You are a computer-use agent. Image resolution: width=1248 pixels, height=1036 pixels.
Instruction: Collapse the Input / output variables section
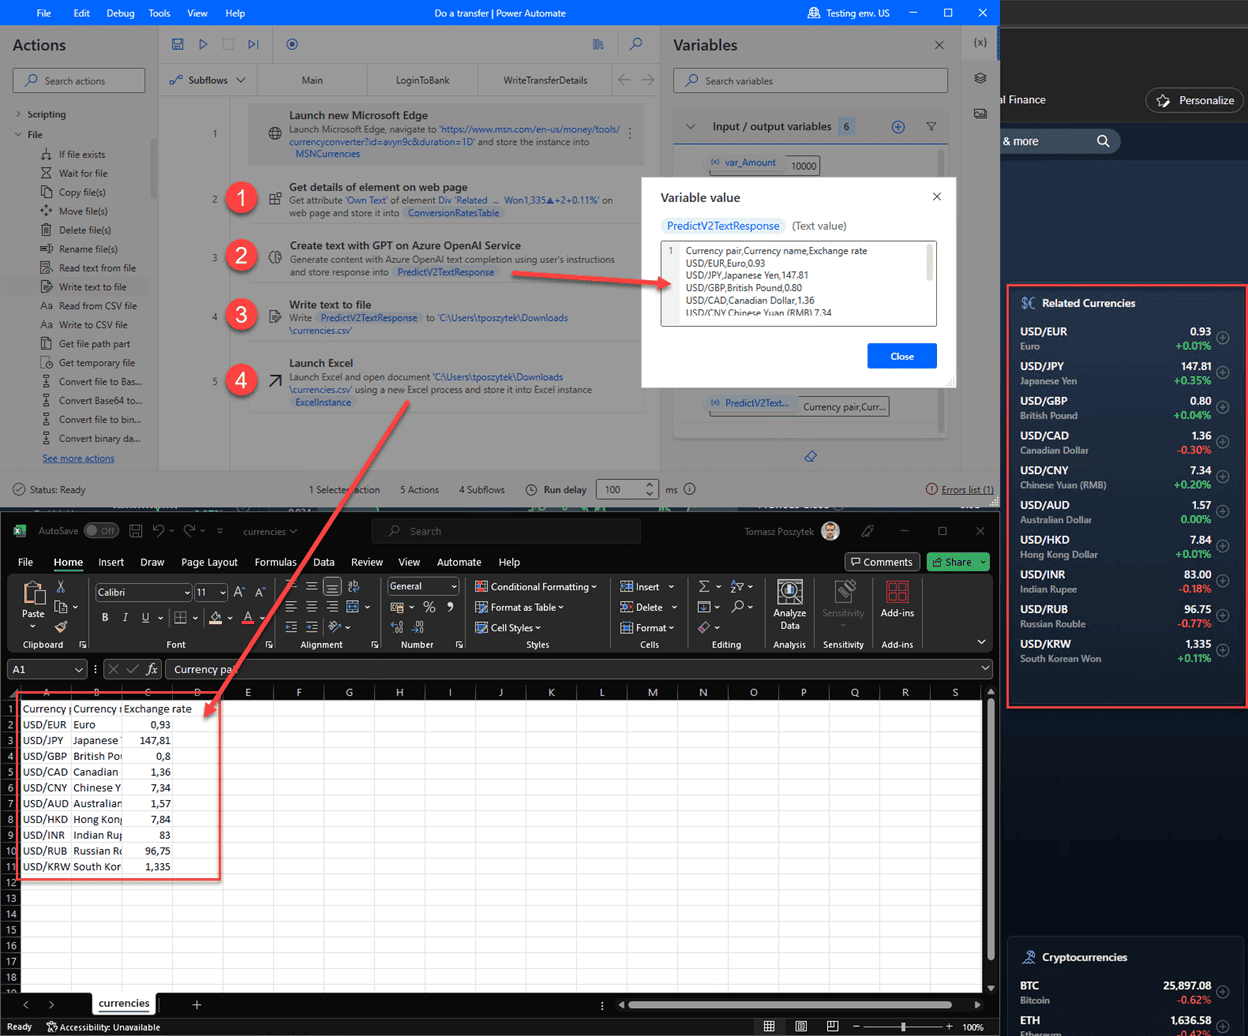coord(689,127)
